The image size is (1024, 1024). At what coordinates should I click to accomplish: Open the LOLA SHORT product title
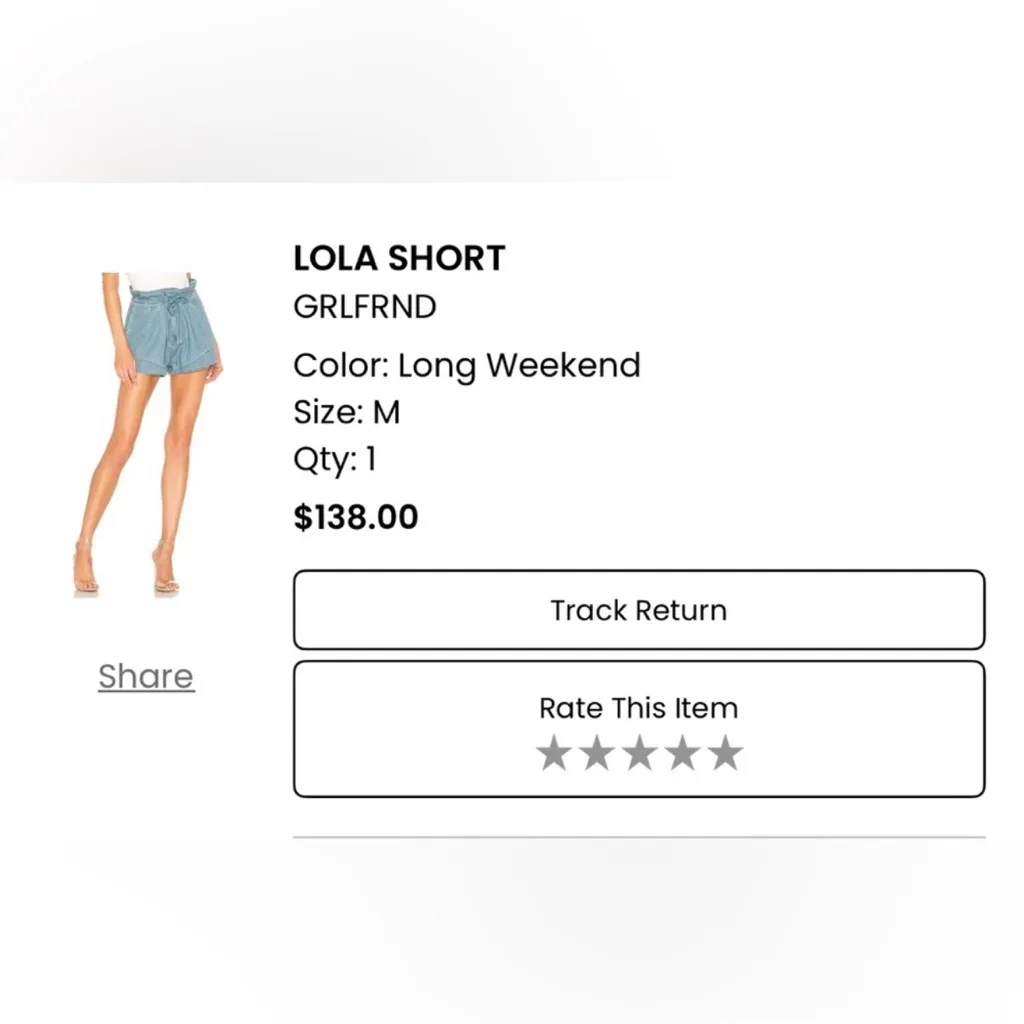coord(399,258)
